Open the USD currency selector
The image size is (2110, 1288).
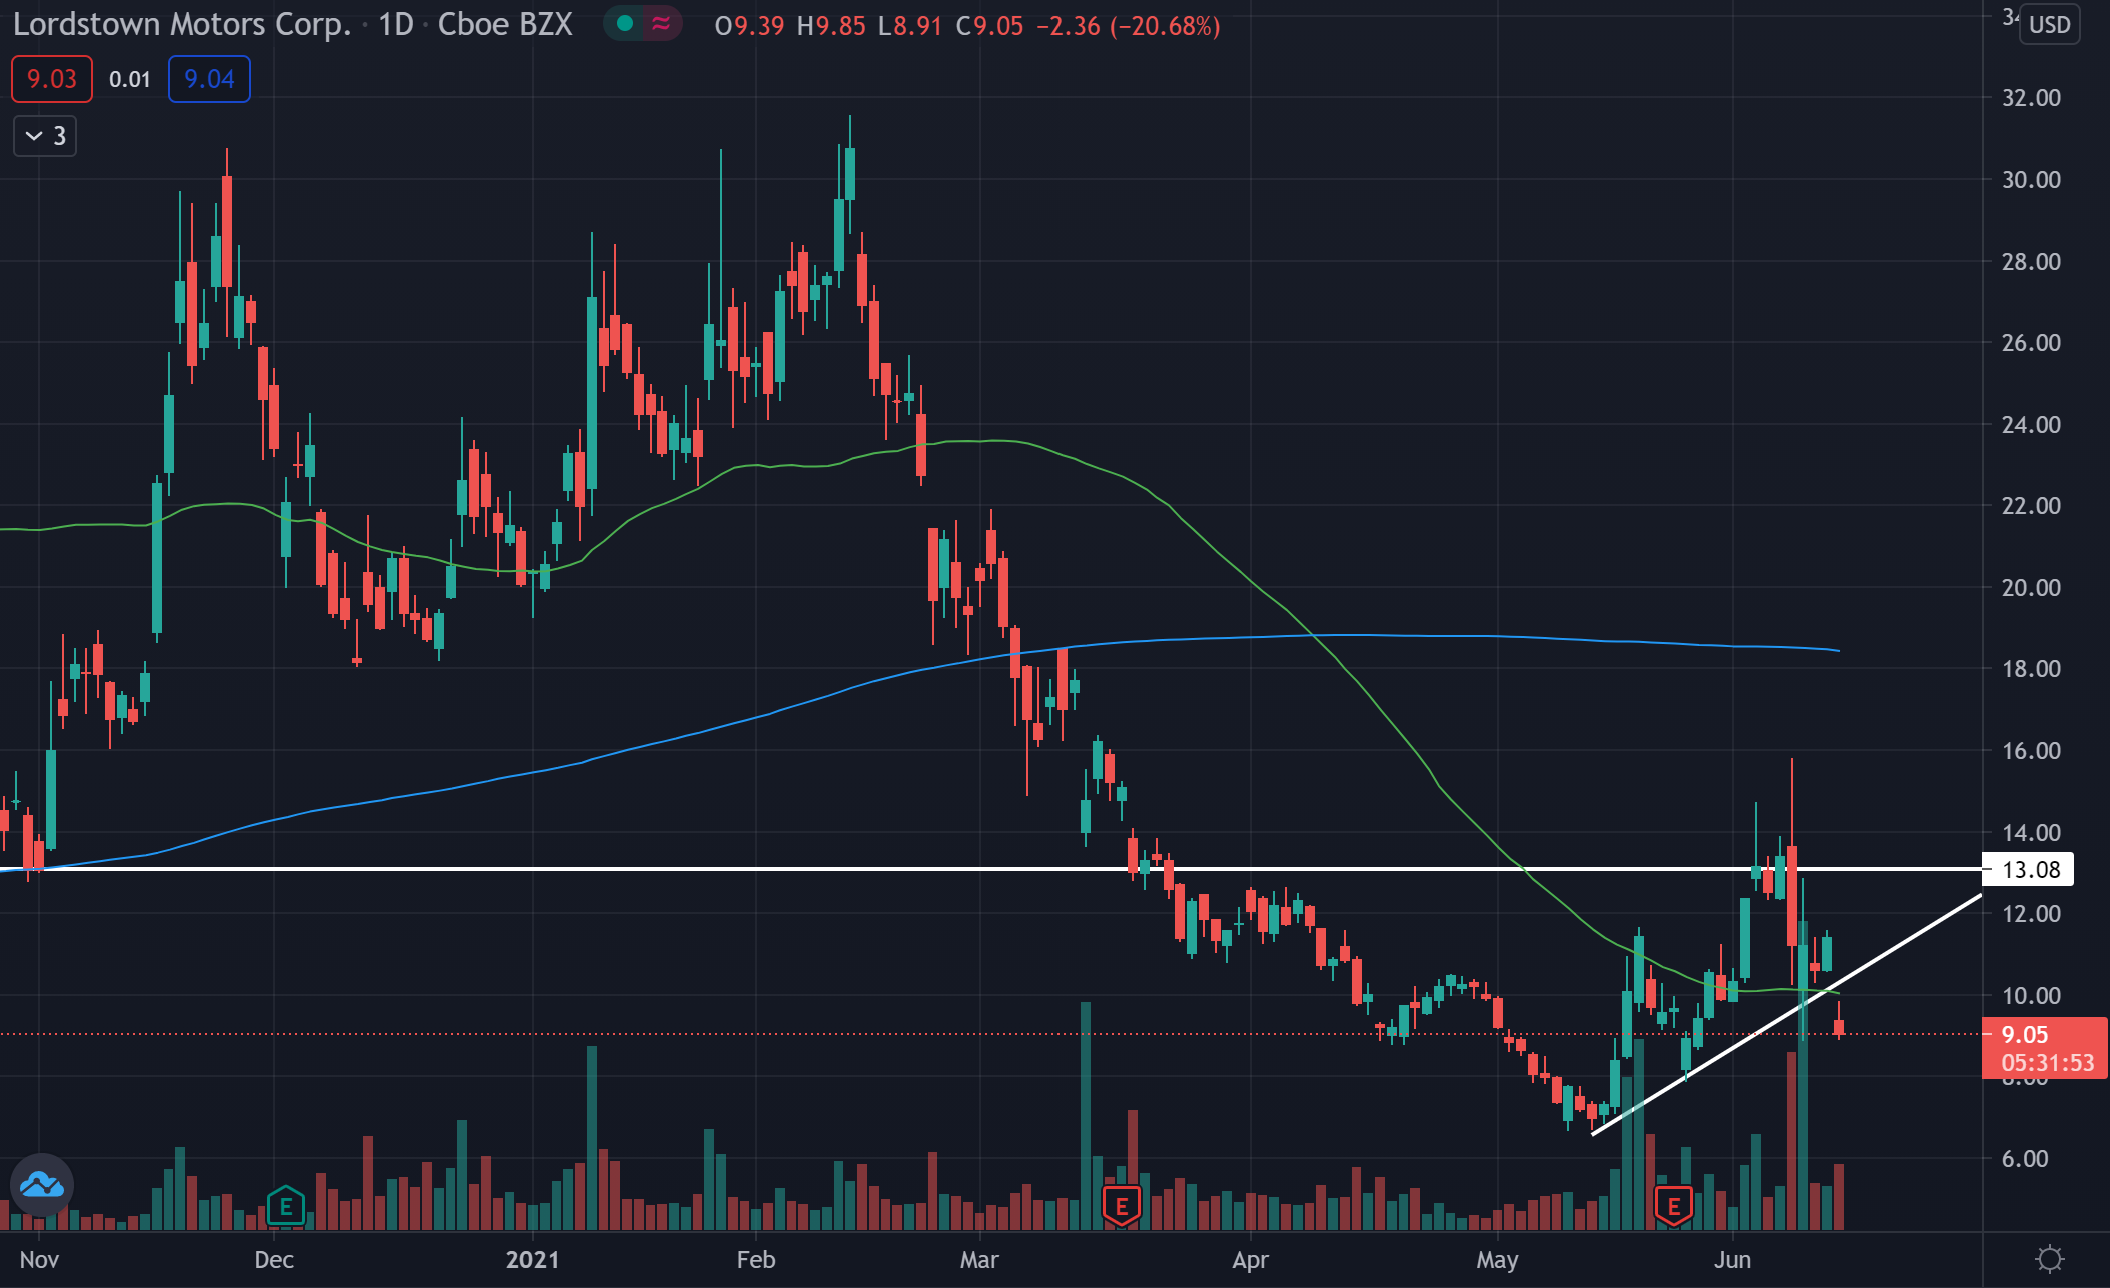pos(2049,25)
